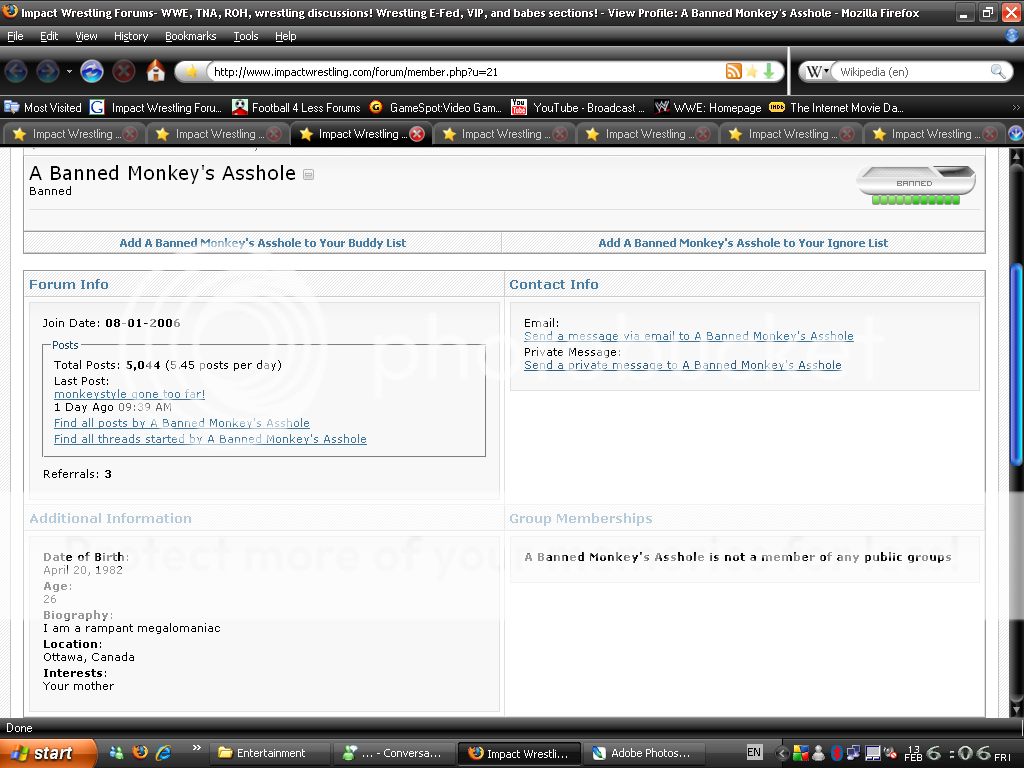Click 'Find all threads started by' link
Image resolution: width=1024 pixels, height=768 pixels.
pos(210,439)
